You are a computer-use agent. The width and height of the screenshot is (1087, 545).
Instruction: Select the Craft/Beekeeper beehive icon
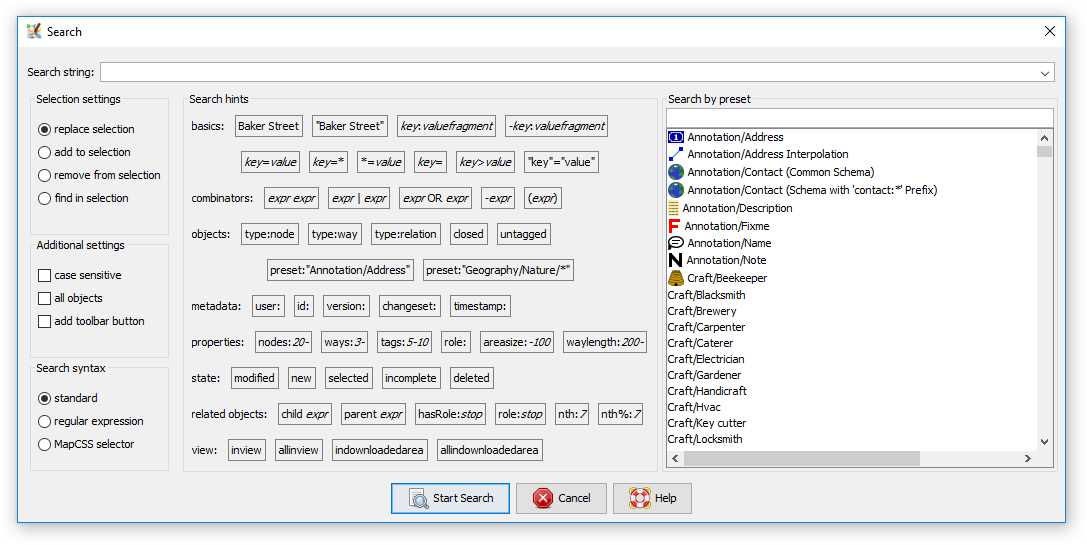[x=675, y=278]
